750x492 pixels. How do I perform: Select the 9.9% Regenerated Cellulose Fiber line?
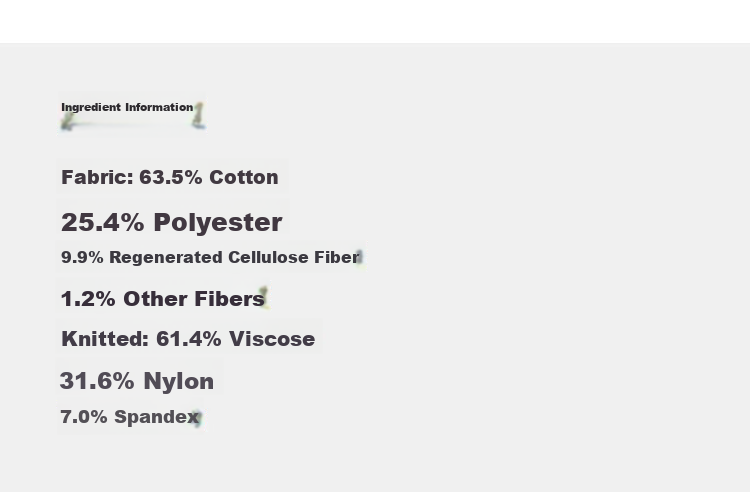point(210,257)
